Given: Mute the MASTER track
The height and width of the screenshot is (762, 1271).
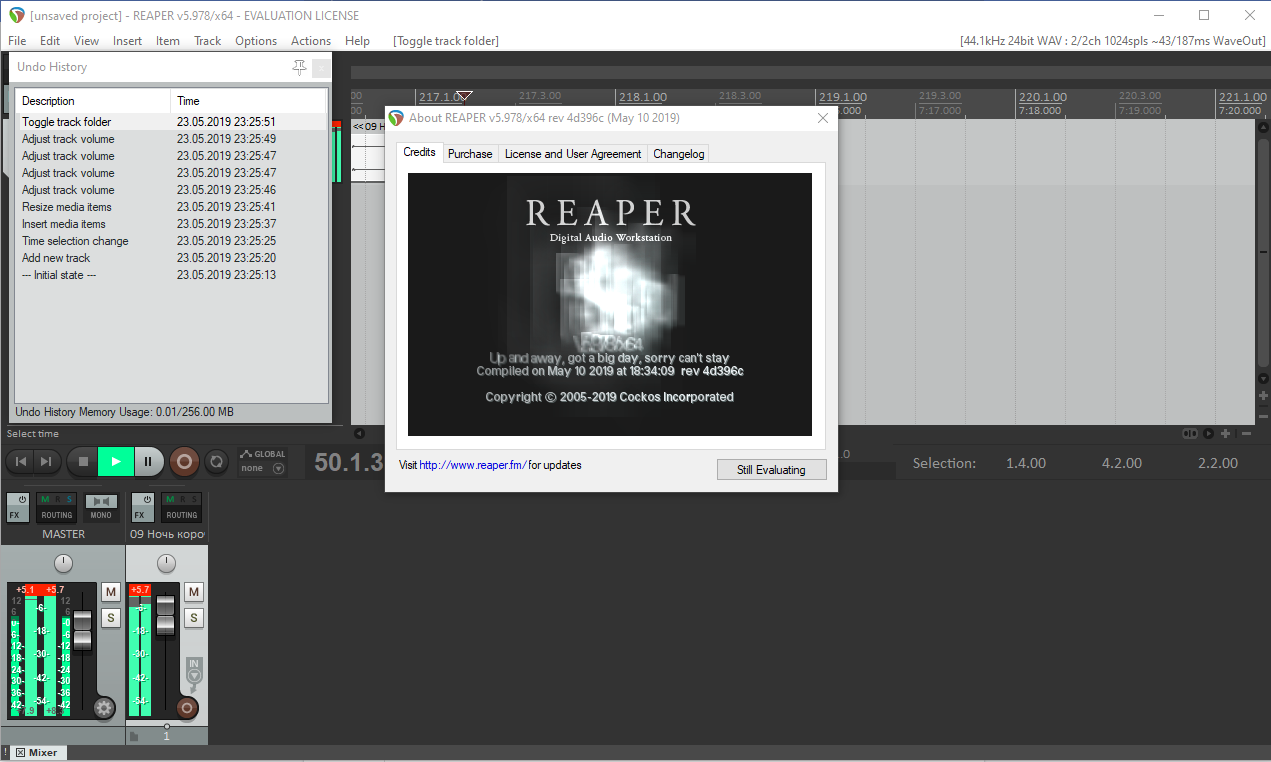Looking at the screenshot, I should (111, 592).
